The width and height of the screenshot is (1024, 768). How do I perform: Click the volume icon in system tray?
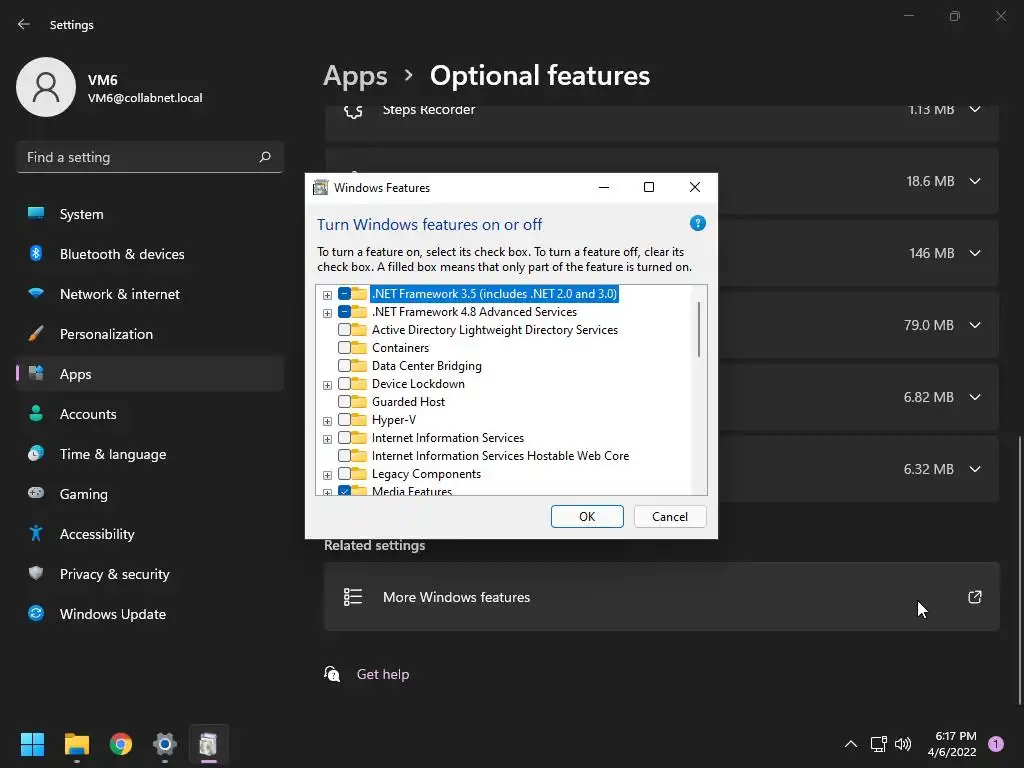[903, 744]
